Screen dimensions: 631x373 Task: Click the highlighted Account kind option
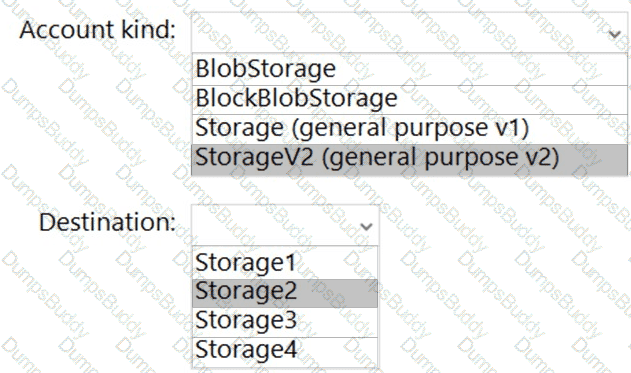[x=409, y=159]
